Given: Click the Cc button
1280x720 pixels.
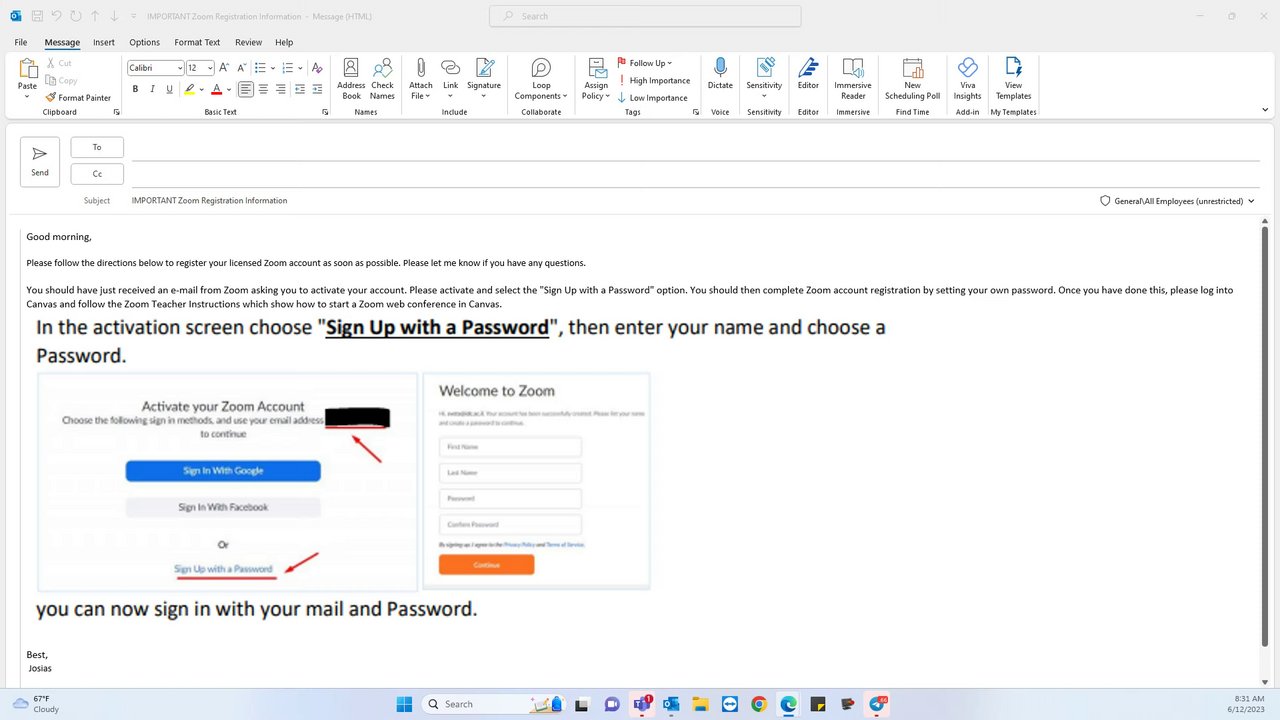Looking at the screenshot, I should pos(97,174).
